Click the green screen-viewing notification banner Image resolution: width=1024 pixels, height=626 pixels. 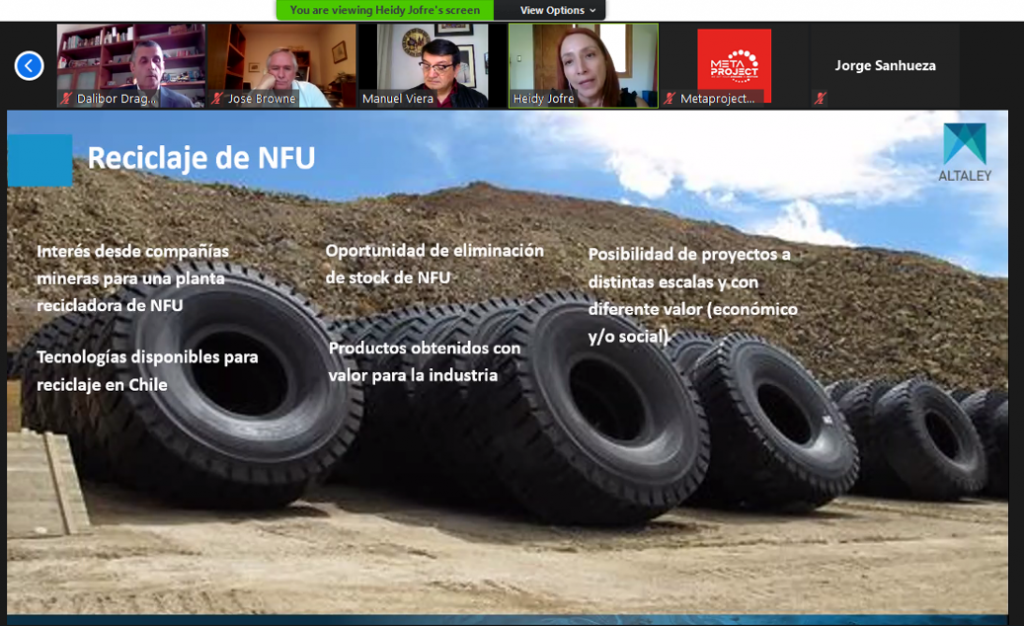click(384, 10)
